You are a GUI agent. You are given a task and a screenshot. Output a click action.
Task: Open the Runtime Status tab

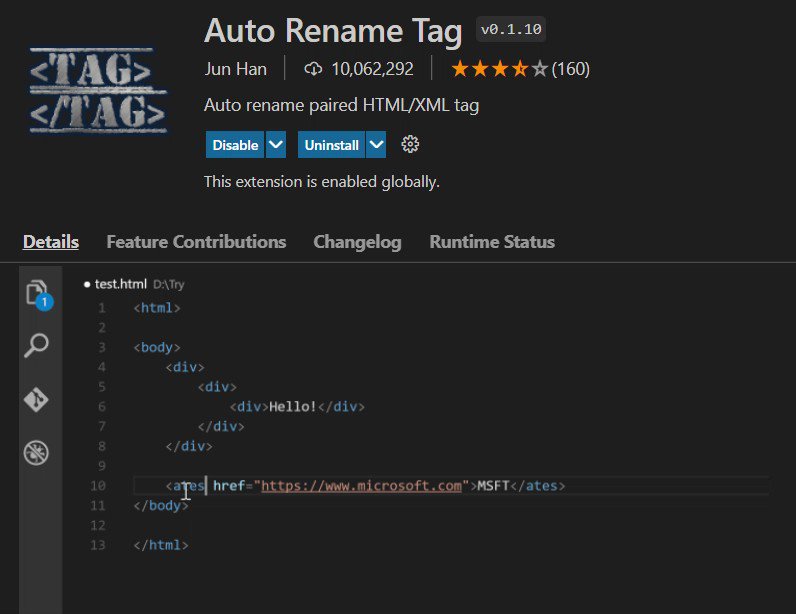pyautogui.click(x=492, y=242)
